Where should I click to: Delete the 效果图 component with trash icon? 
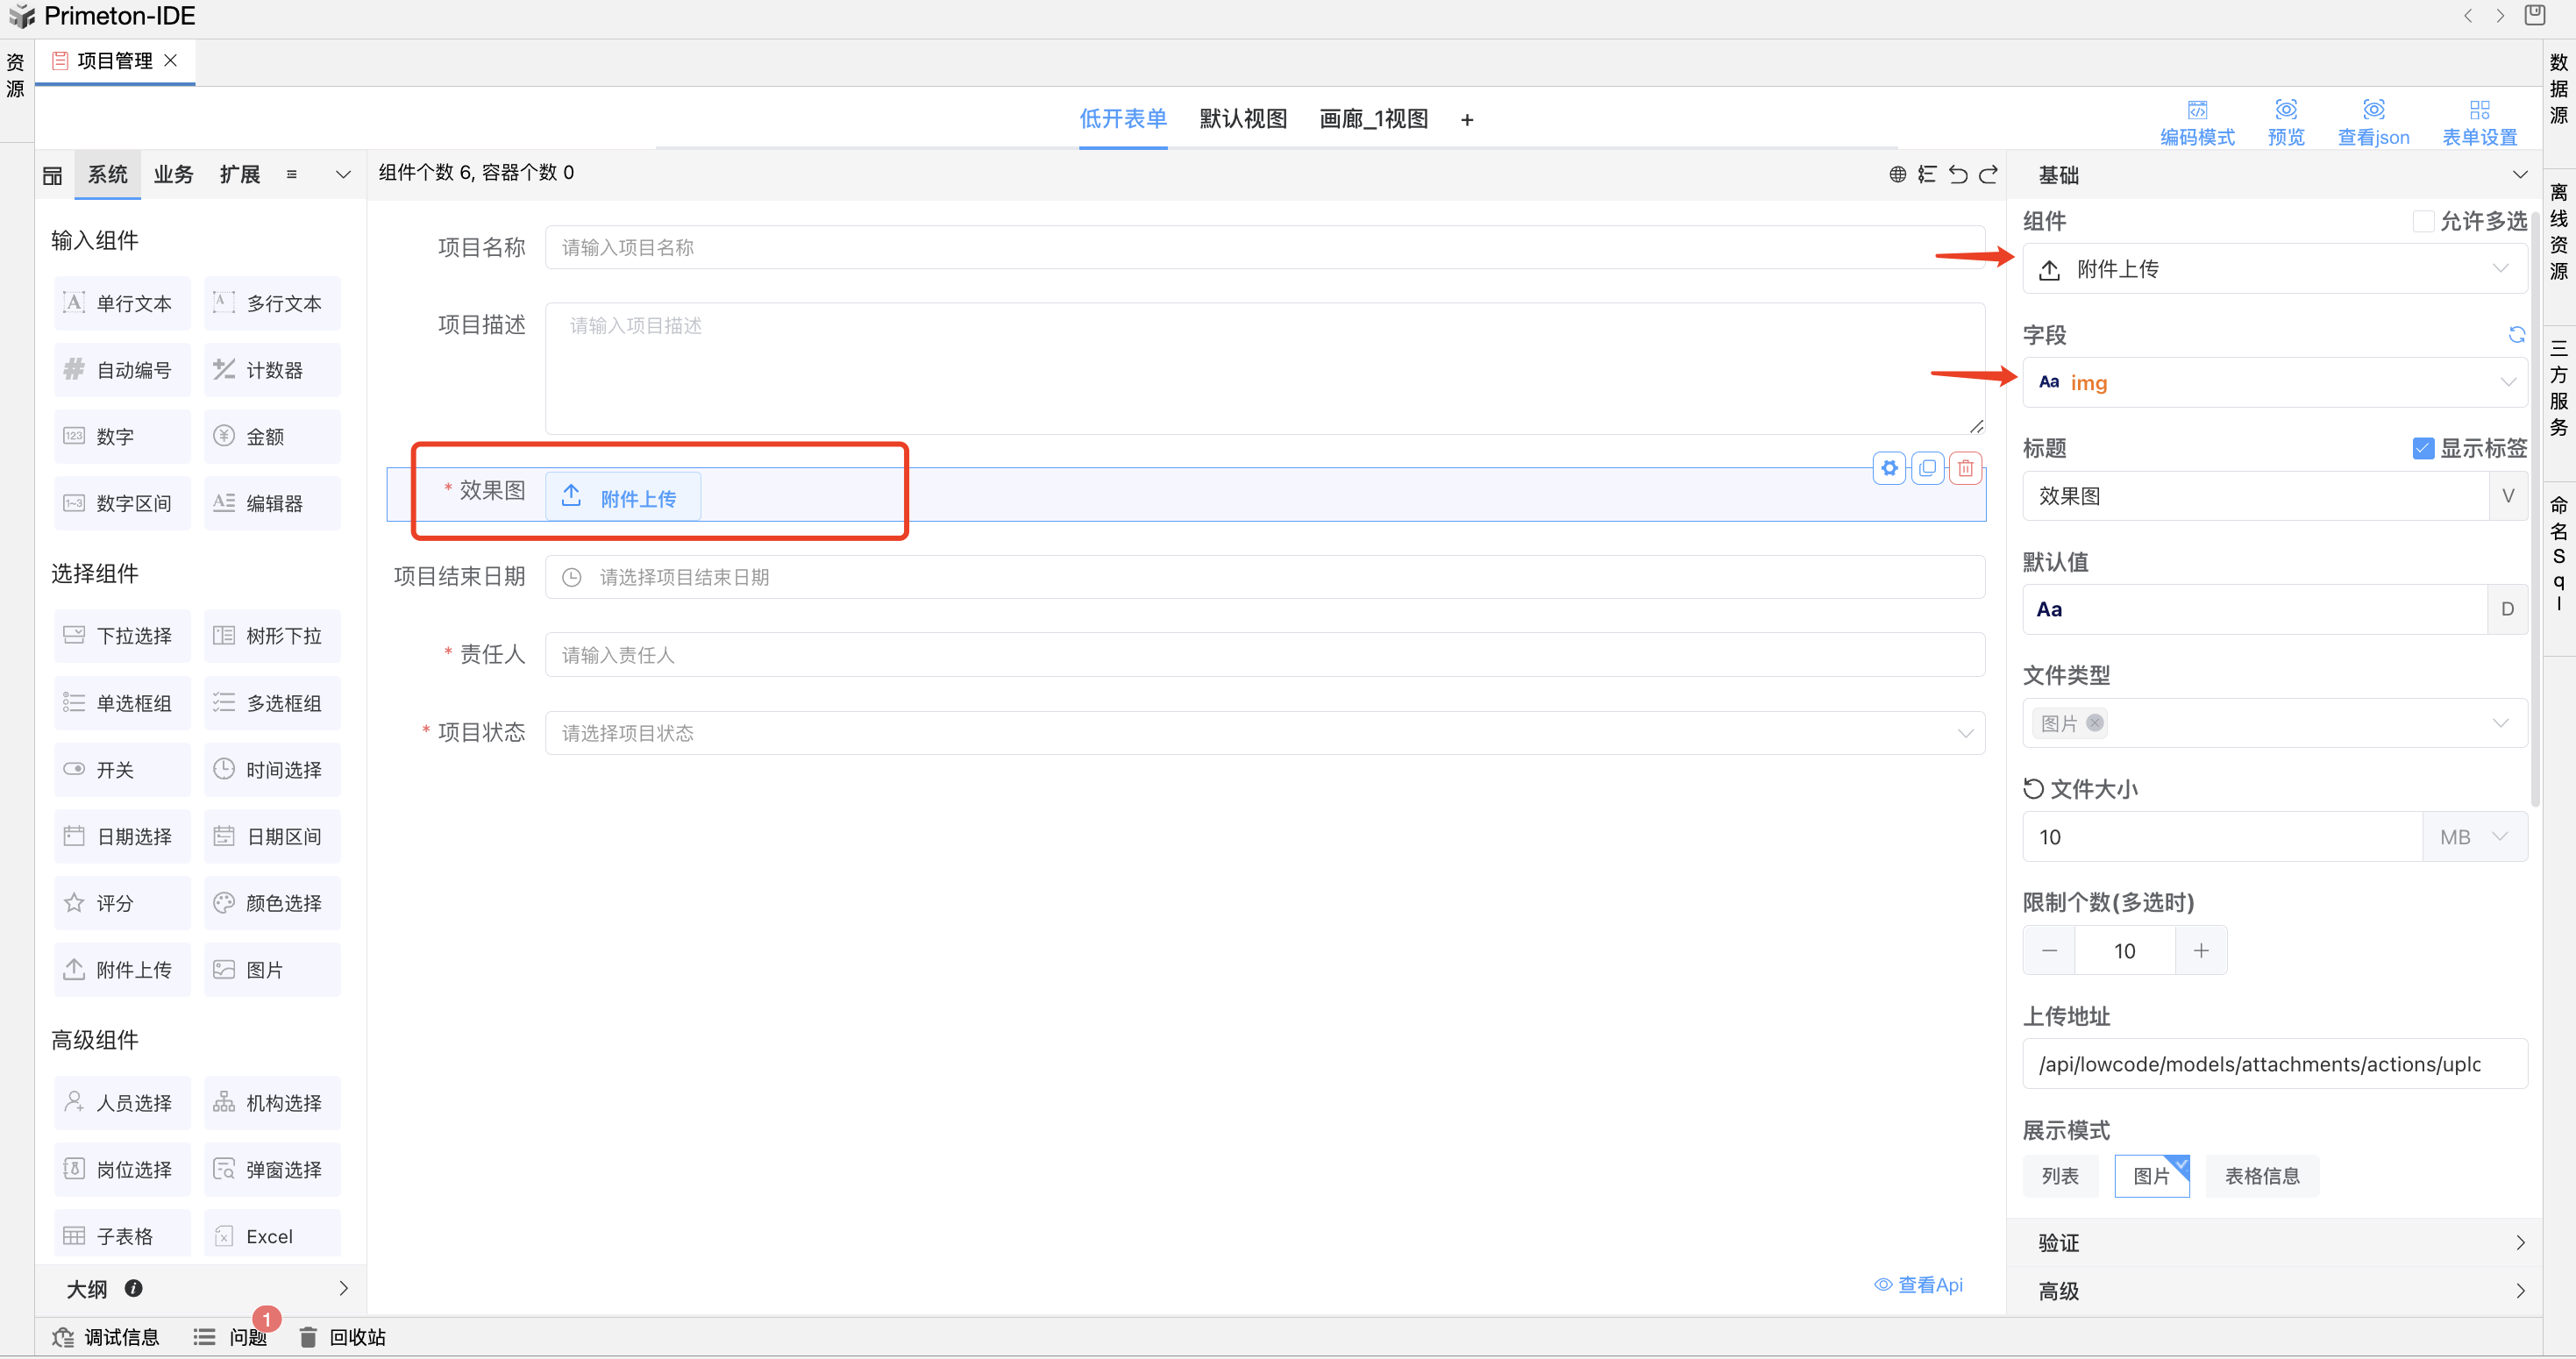tap(1965, 468)
